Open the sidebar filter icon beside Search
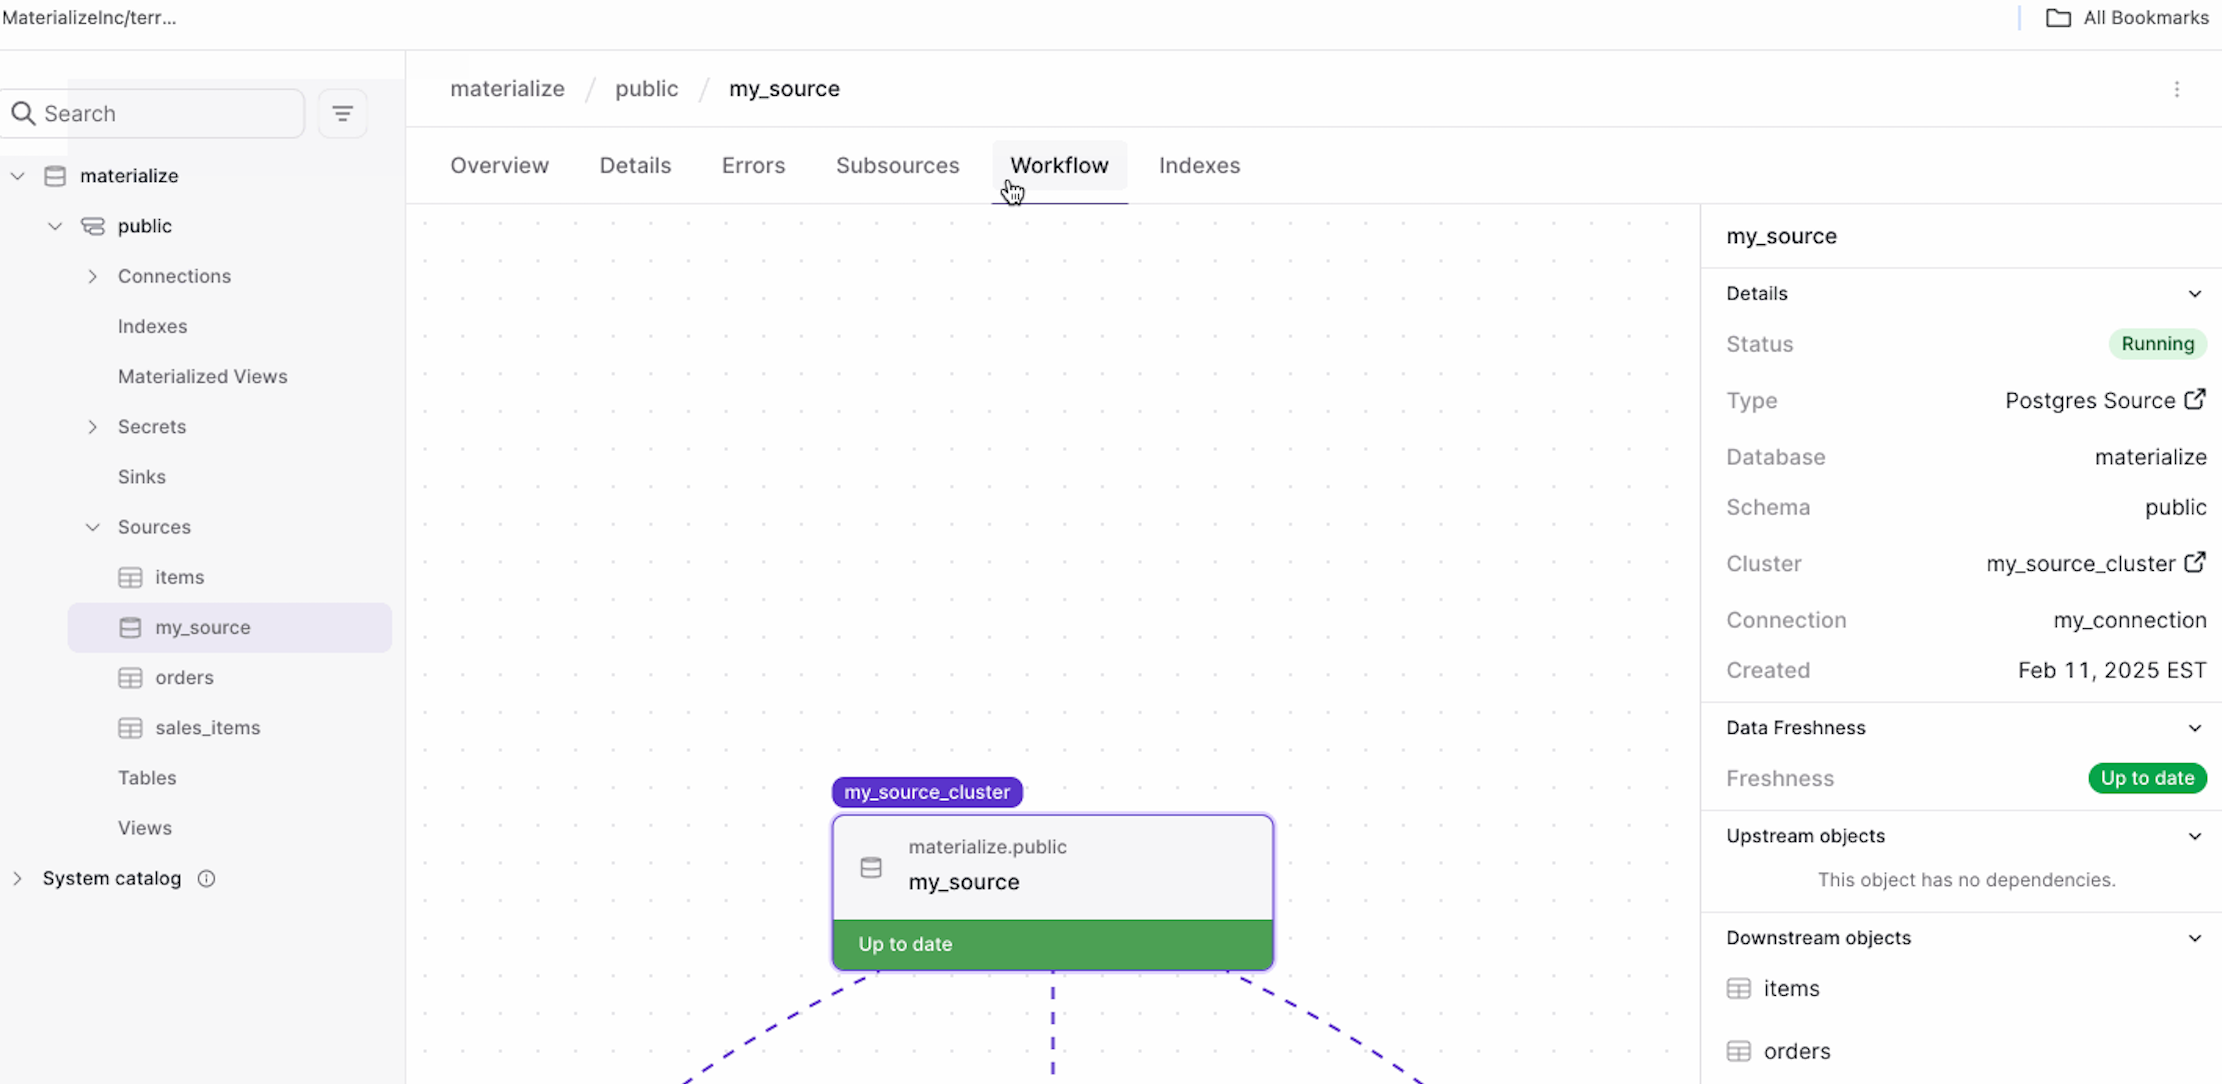 pyautogui.click(x=343, y=112)
